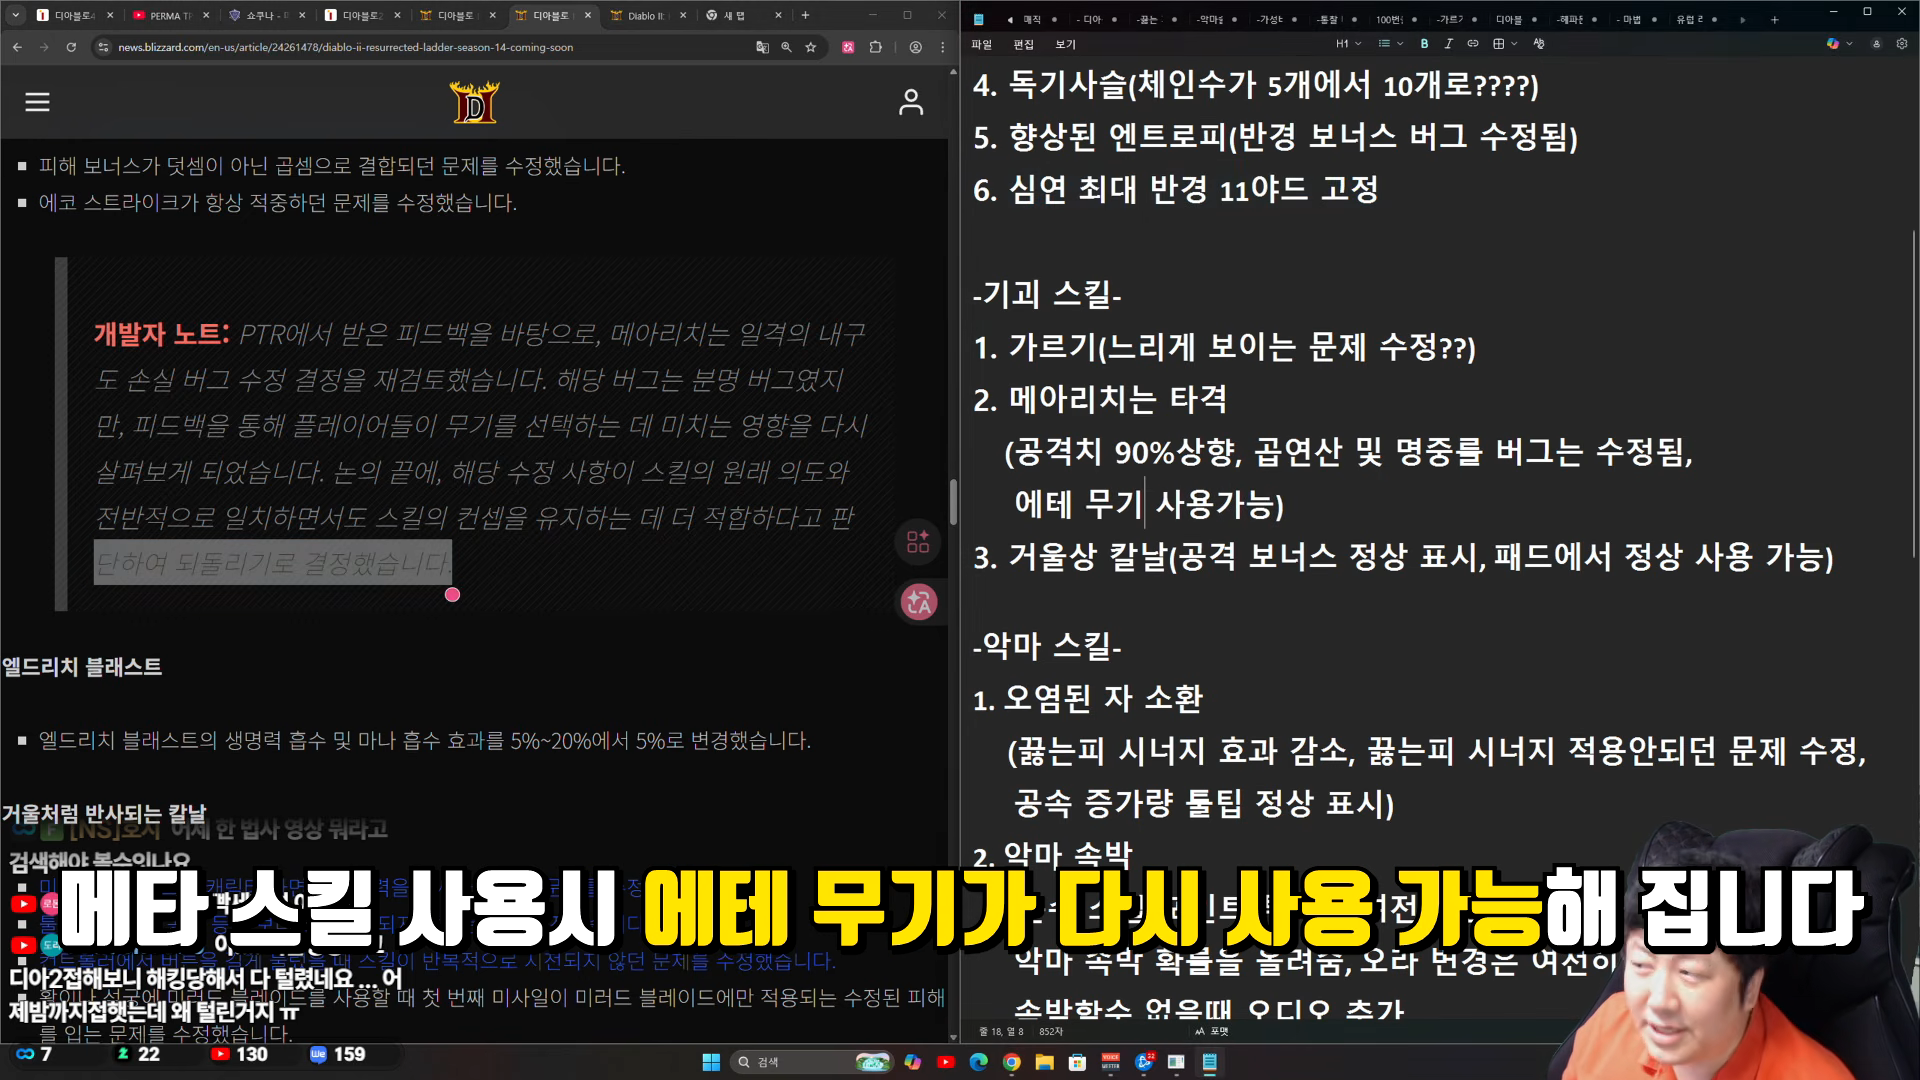Viewport: 1920px width, 1080px height.
Task: Open Microsoft Store from the taskbar
Action: (1077, 1062)
